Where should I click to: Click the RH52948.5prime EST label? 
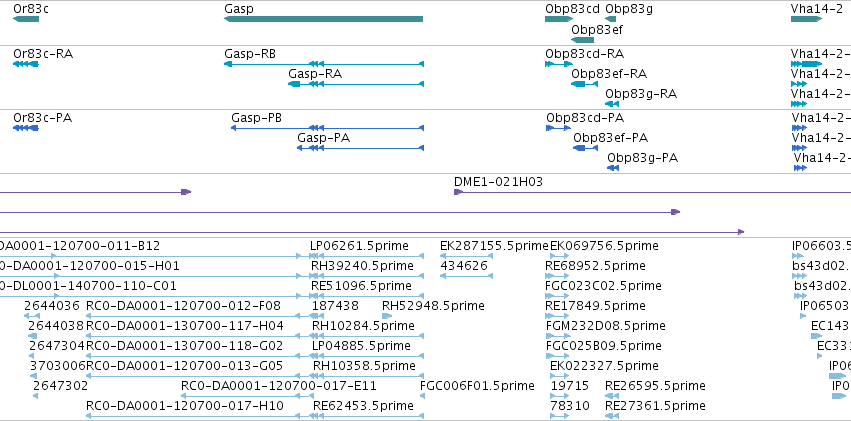coord(433,306)
